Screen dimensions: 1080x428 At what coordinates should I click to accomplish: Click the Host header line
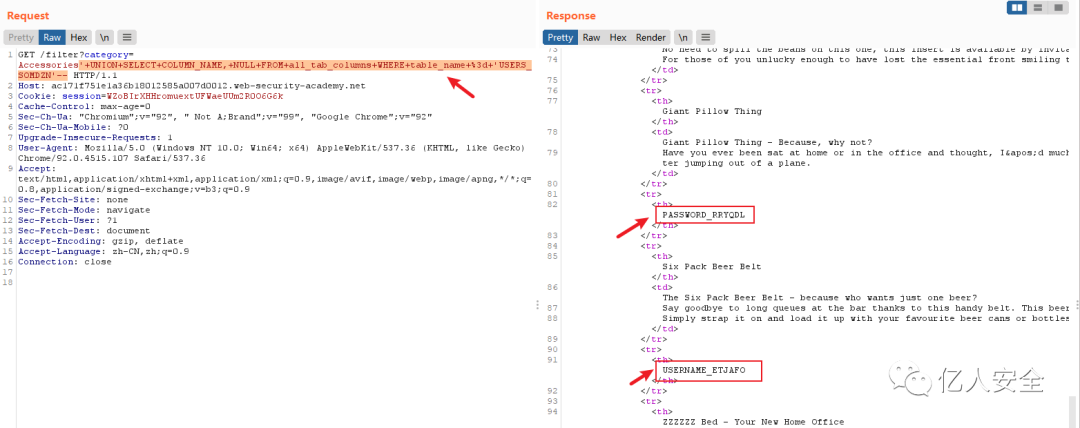pyautogui.click(x=191, y=85)
